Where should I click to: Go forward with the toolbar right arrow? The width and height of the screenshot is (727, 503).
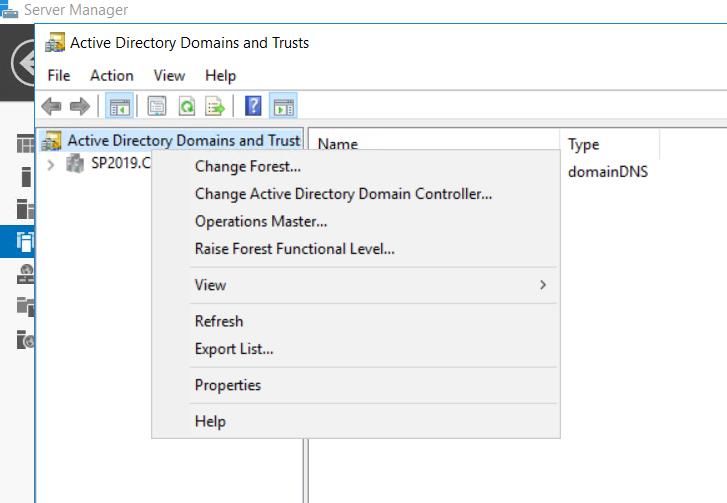click(x=80, y=107)
